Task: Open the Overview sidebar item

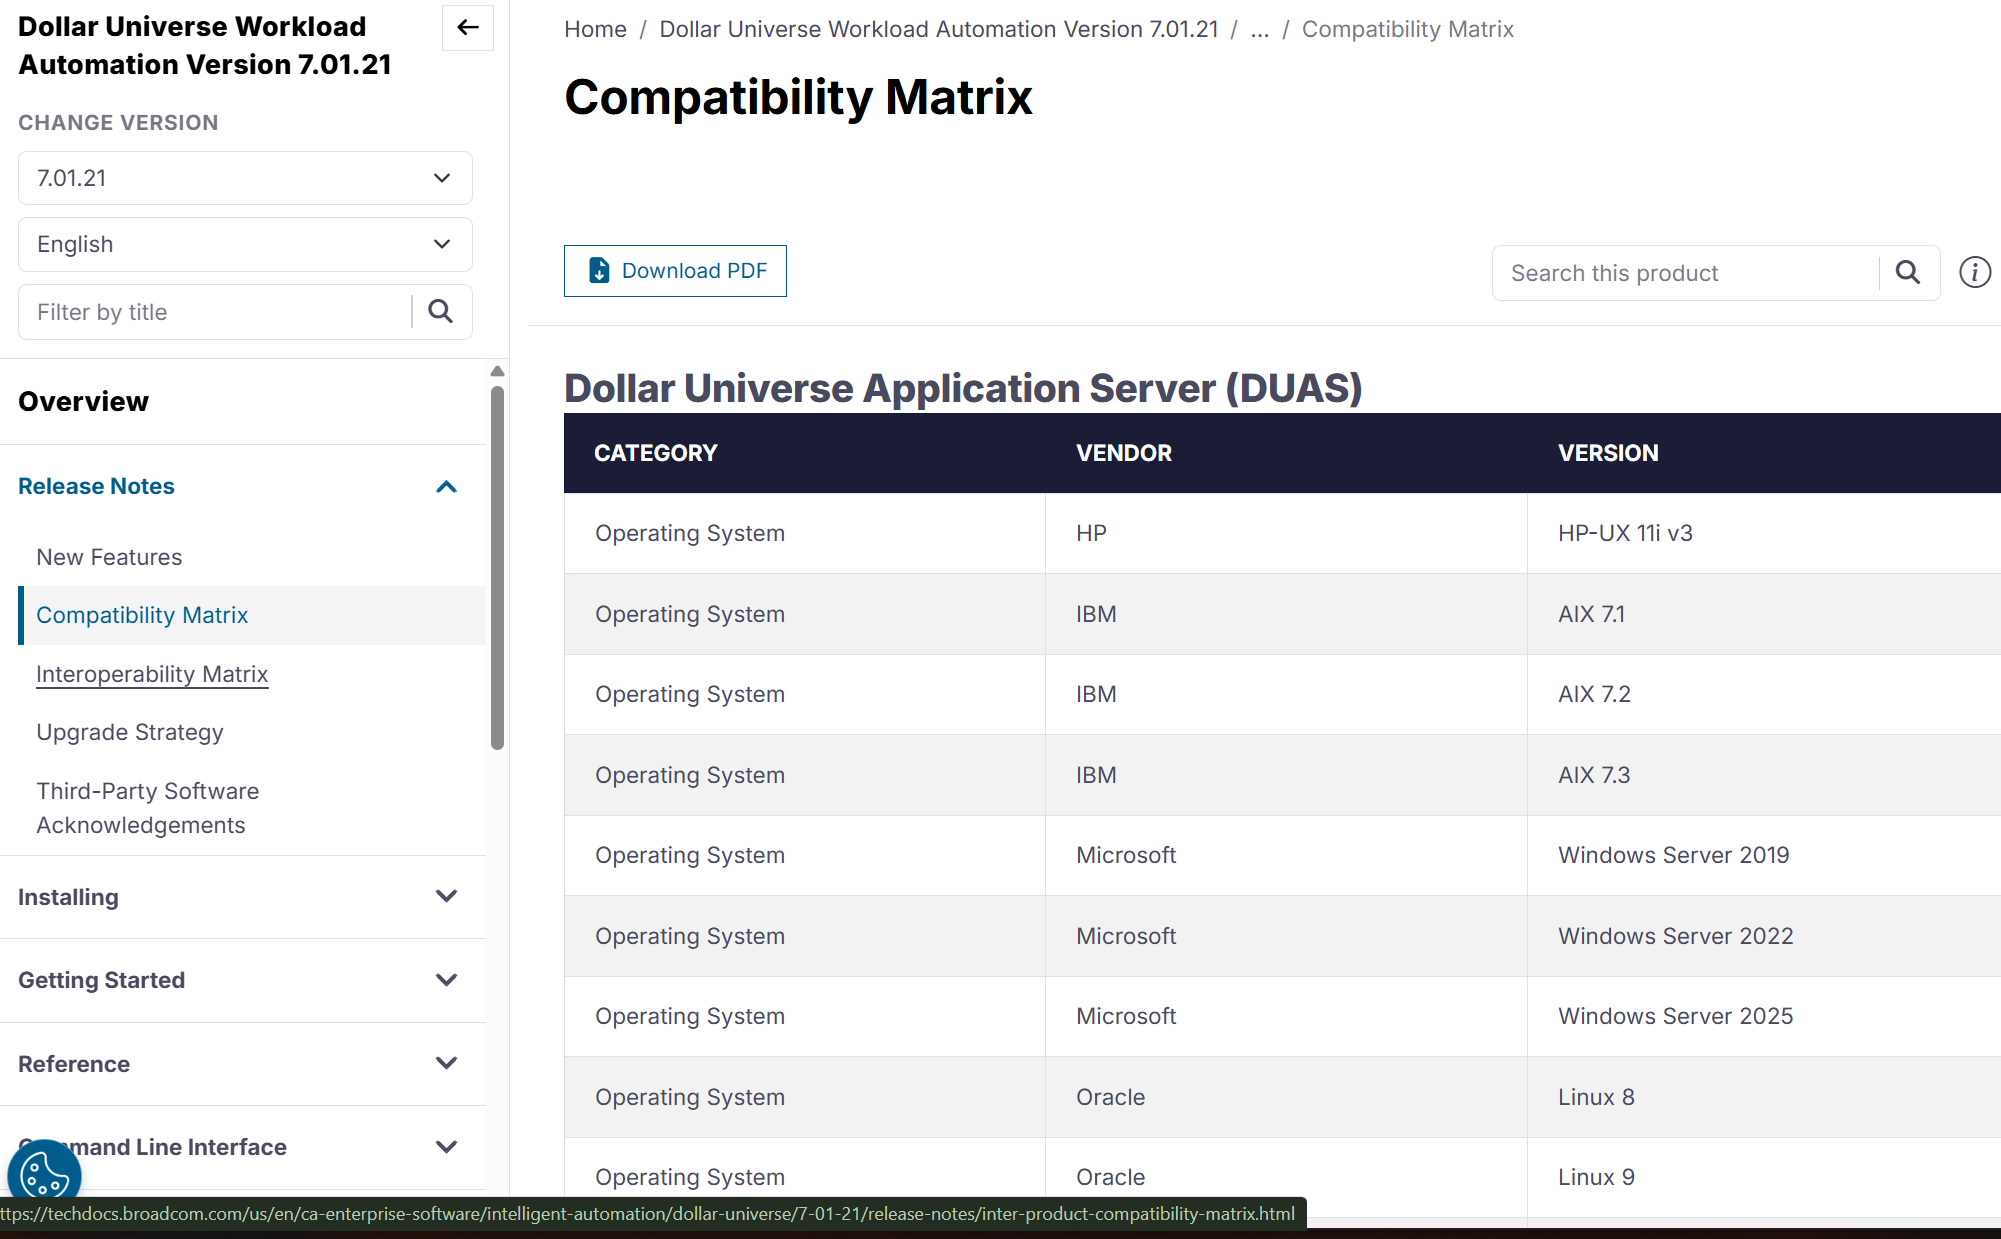Action: click(x=84, y=401)
